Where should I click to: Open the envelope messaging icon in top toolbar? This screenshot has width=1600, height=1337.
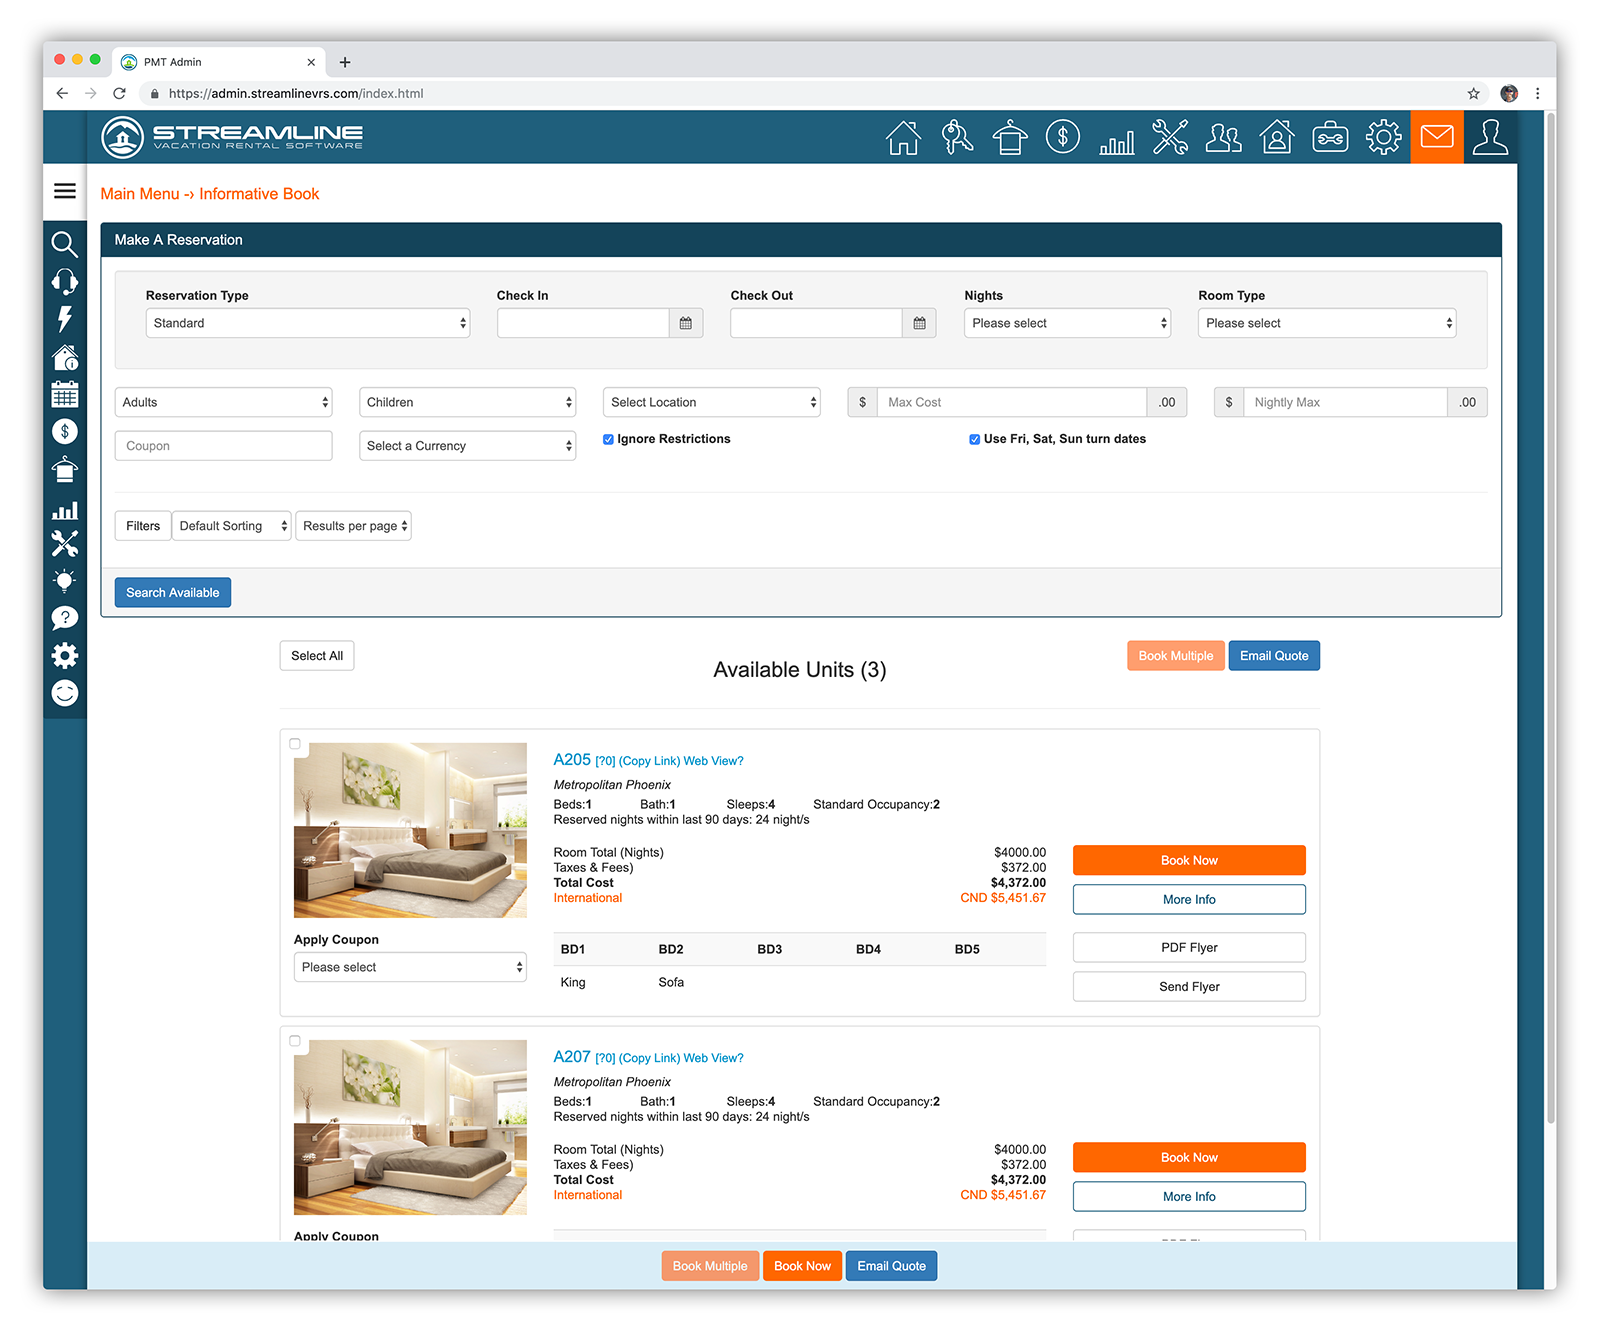pyautogui.click(x=1437, y=137)
